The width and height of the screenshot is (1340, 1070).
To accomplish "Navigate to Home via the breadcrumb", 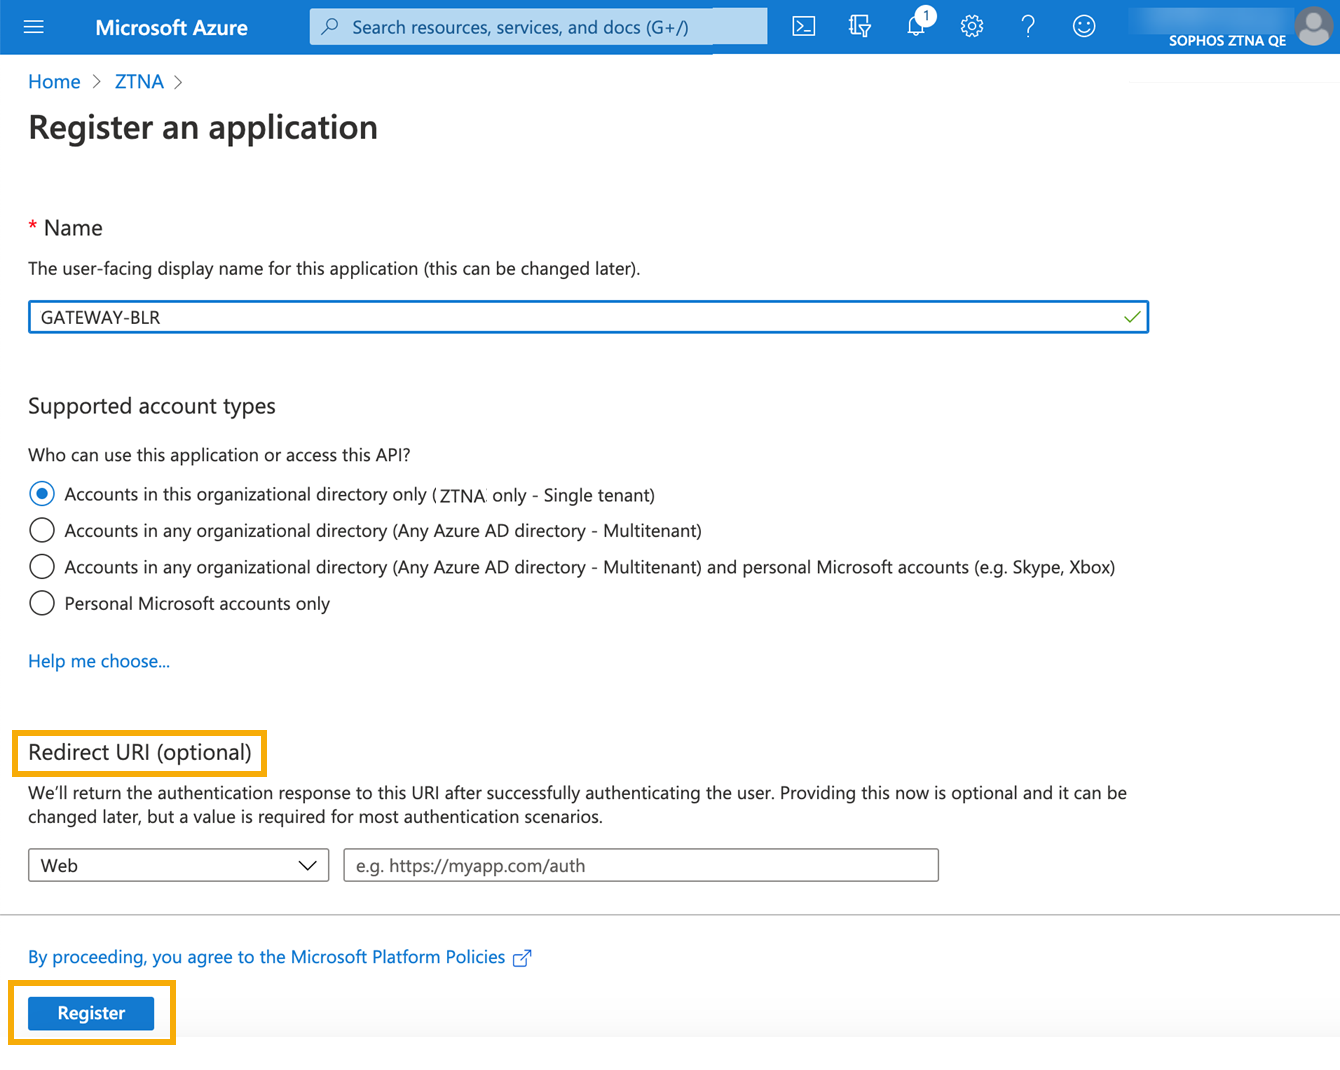I will pyautogui.click(x=54, y=81).
